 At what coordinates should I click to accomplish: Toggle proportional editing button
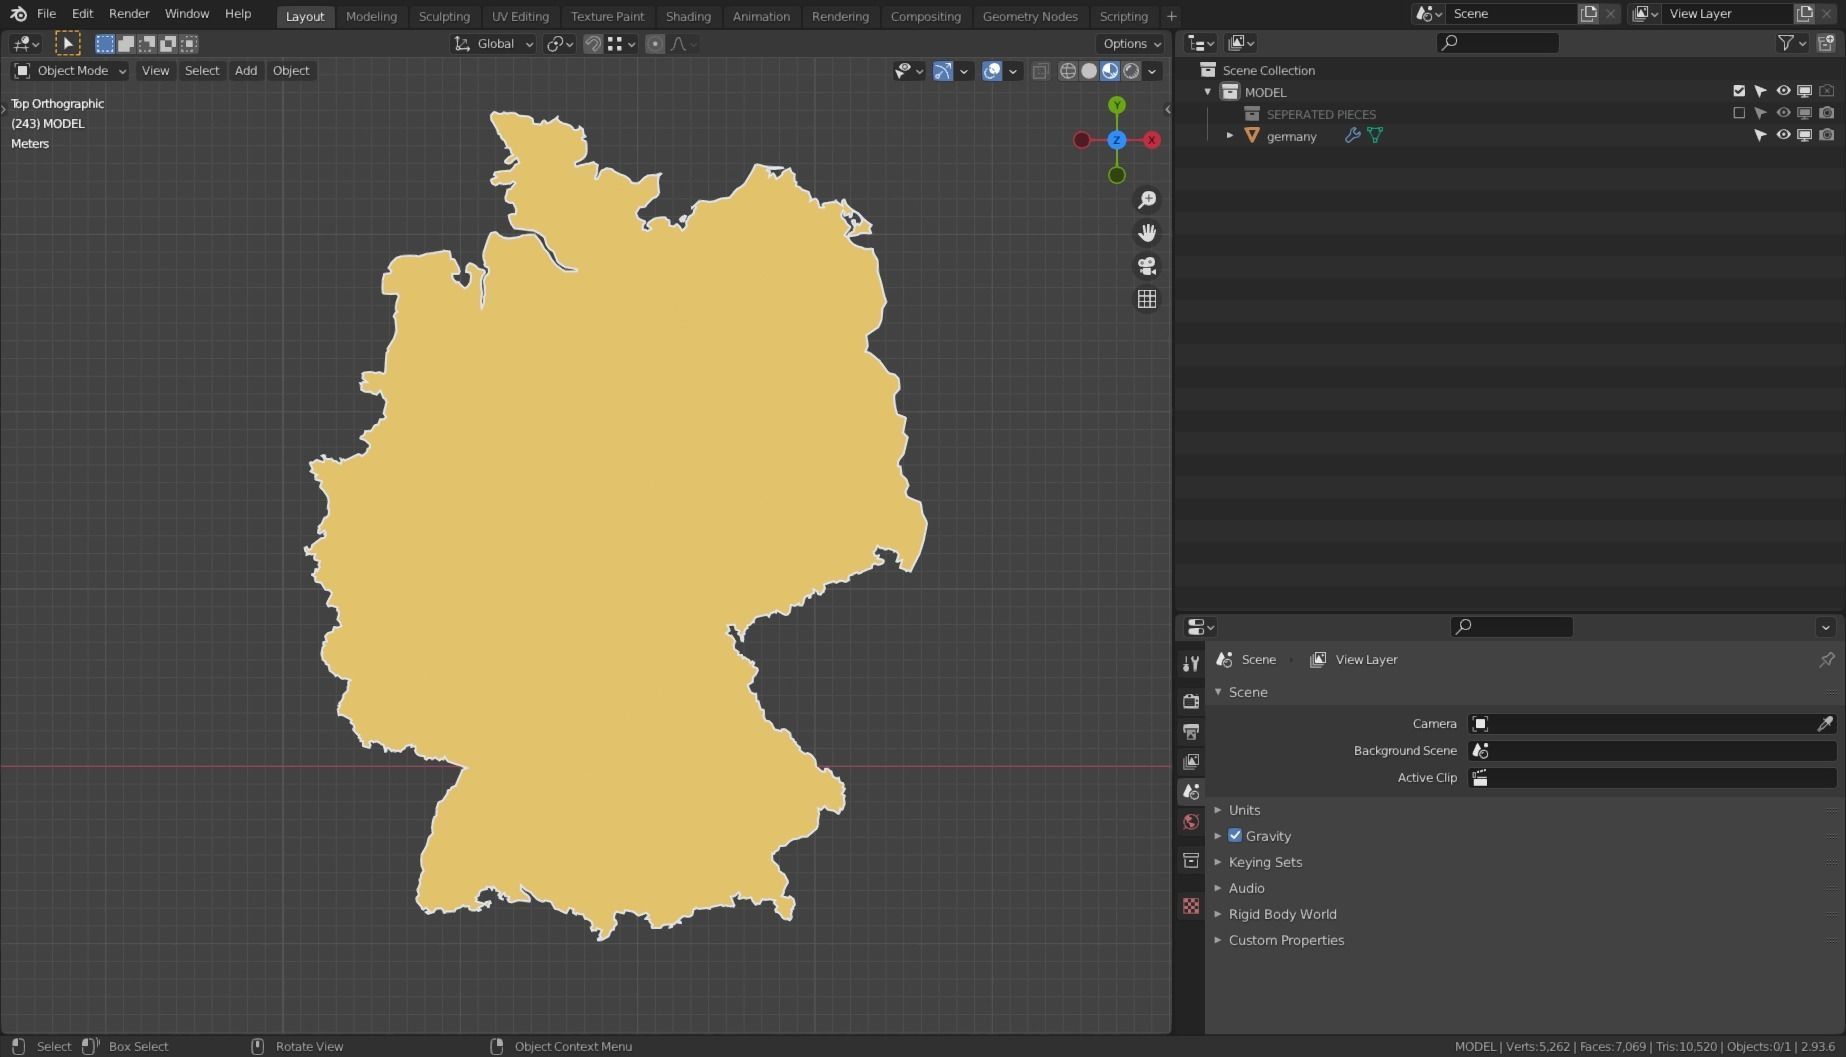click(655, 44)
